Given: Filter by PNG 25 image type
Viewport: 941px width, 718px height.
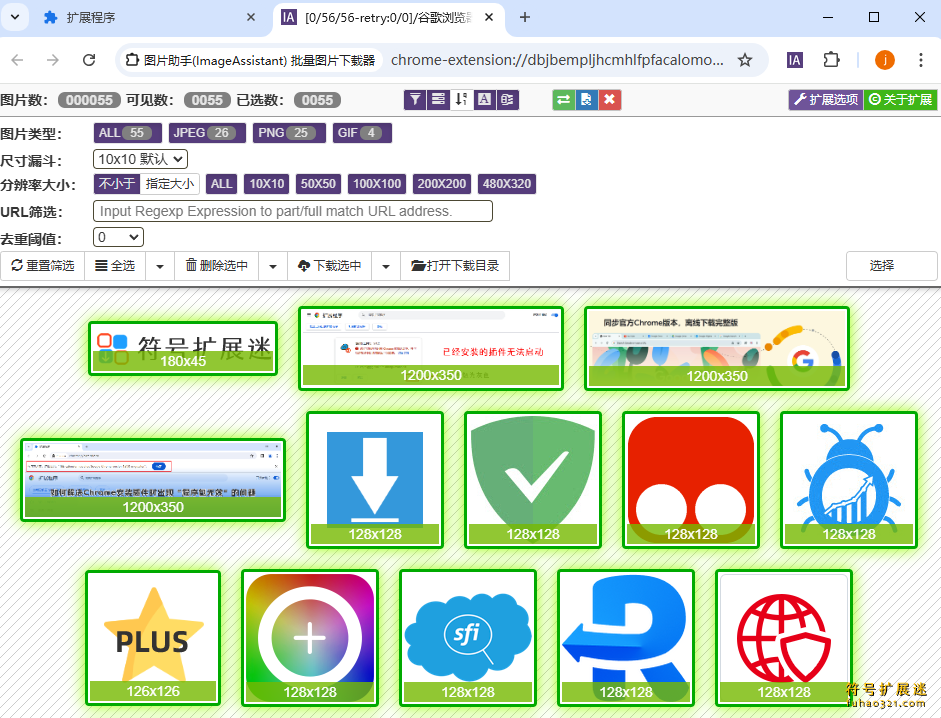Looking at the screenshot, I should coord(289,133).
